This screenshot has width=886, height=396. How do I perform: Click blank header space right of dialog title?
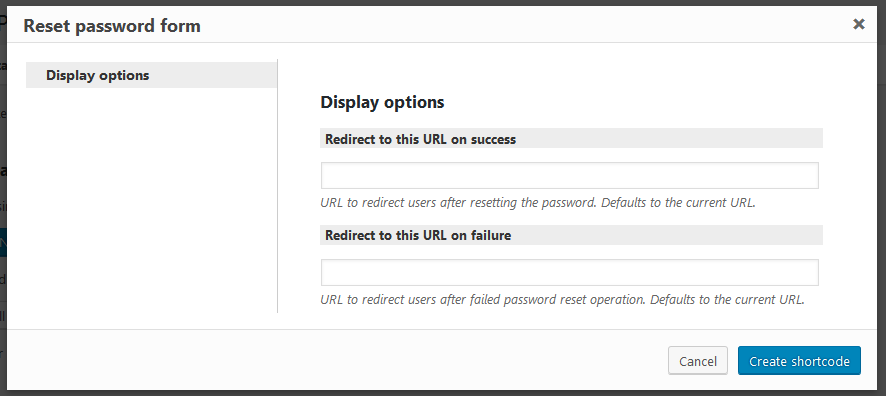pos(525,25)
